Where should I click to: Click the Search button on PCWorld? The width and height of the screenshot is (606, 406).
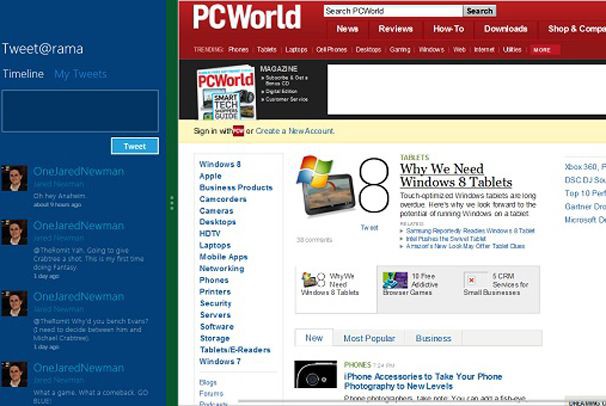479,11
